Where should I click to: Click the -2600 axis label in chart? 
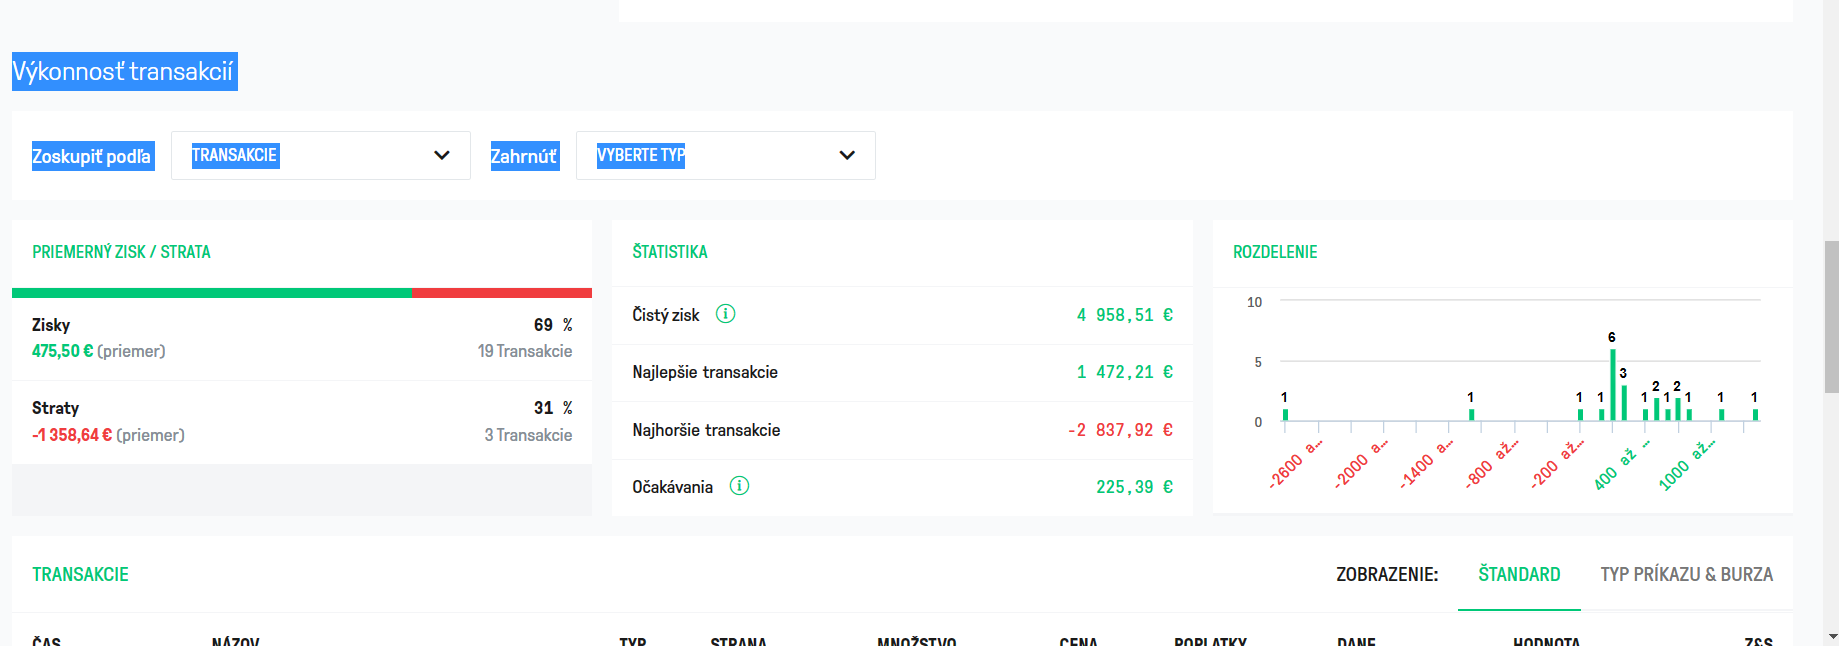(x=1295, y=463)
